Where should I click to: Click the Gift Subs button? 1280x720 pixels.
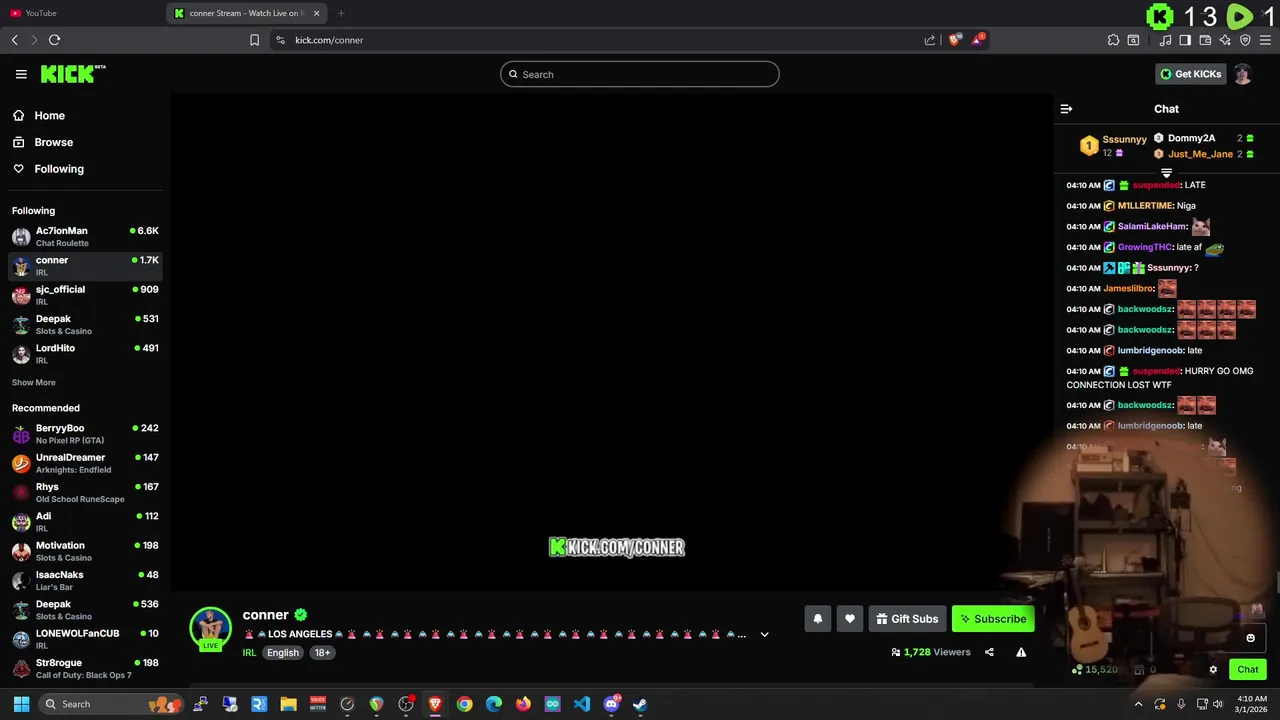[x=907, y=619]
